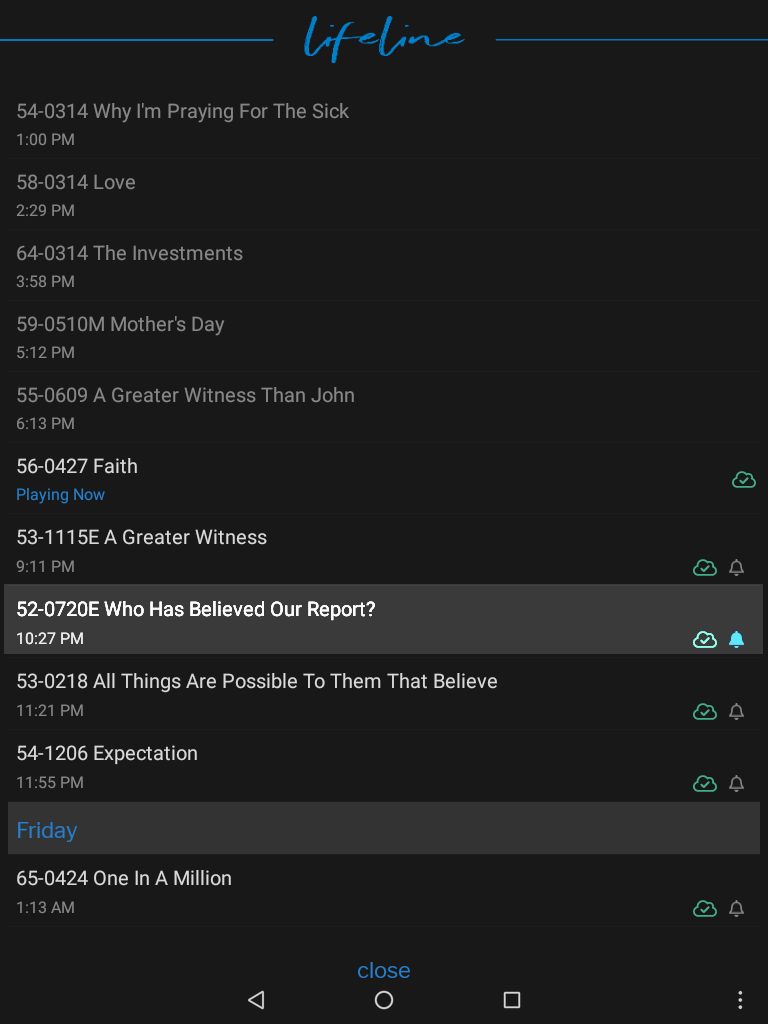Click the close link at bottom
This screenshot has width=768, height=1024.
pyautogui.click(x=384, y=970)
